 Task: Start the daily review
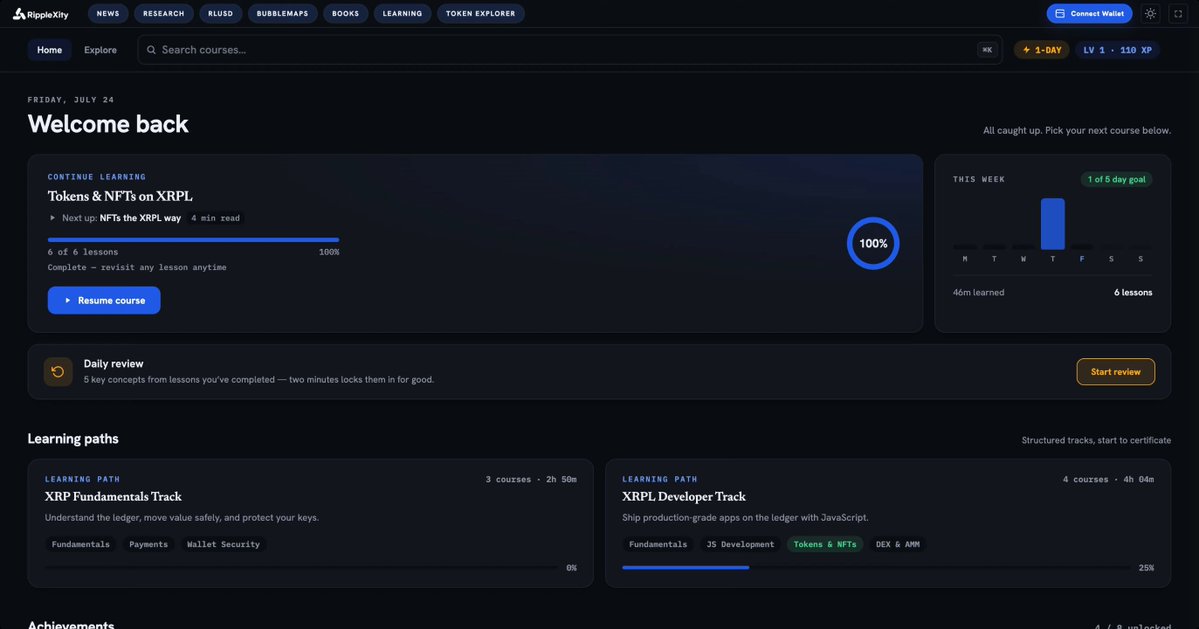[x=1116, y=371]
